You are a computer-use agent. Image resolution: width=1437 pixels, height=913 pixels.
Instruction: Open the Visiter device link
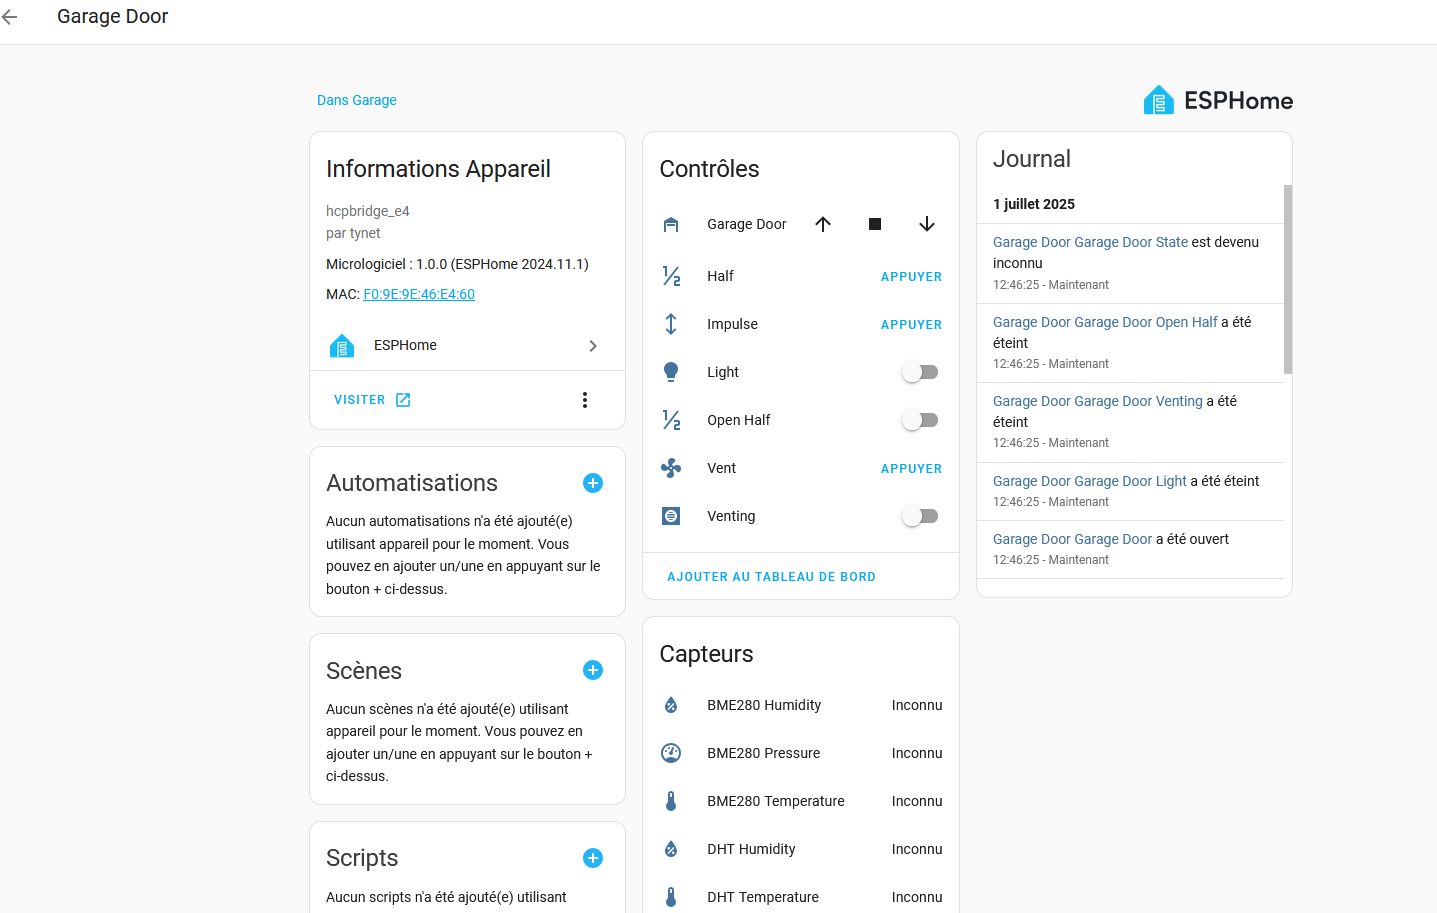pyautogui.click(x=372, y=400)
